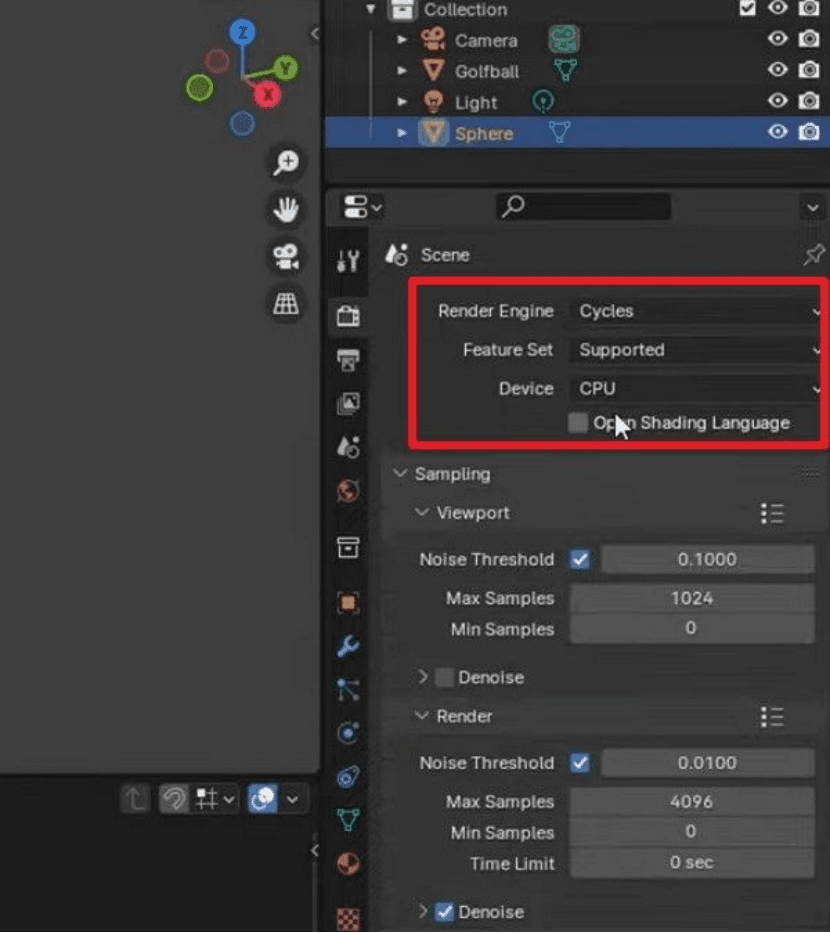Toggle camera view icon in viewport
The width and height of the screenshot is (830, 933).
pyautogui.click(x=286, y=257)
